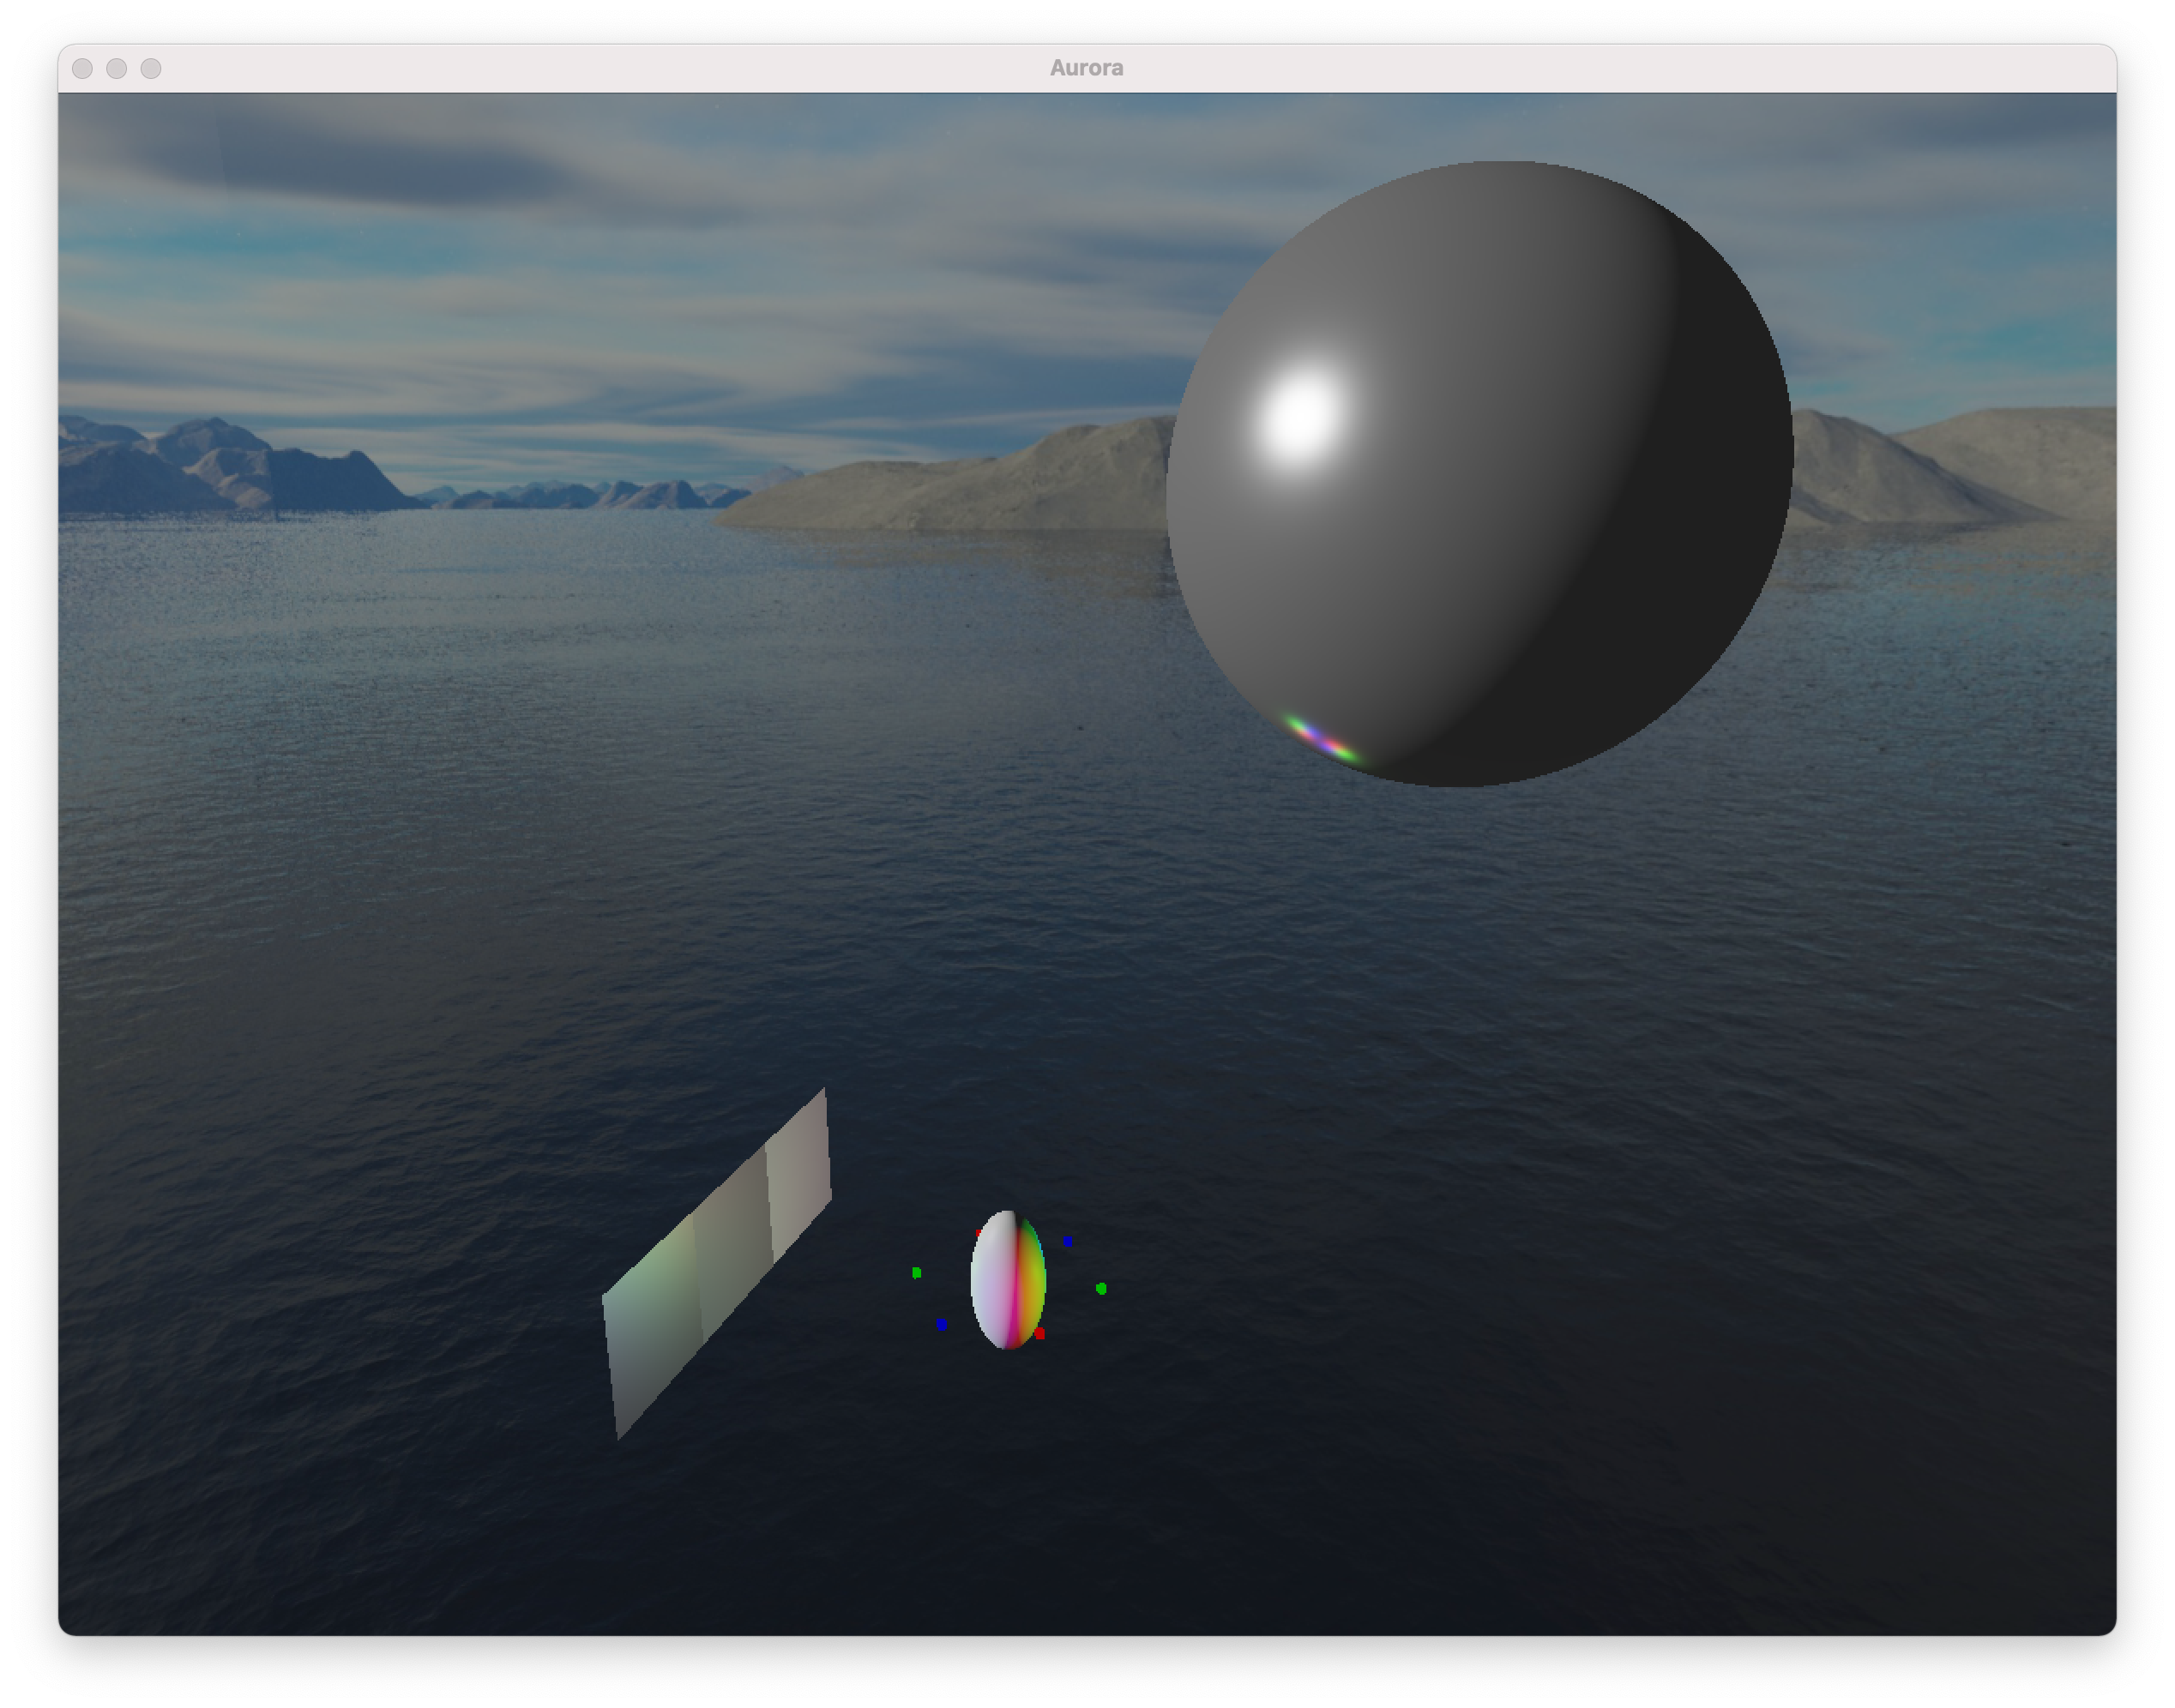The width and height of the screenshot is (2175, 1708).
Task: Click the bright specular highlight on the gray sphere
Action: click(1300, 415)
